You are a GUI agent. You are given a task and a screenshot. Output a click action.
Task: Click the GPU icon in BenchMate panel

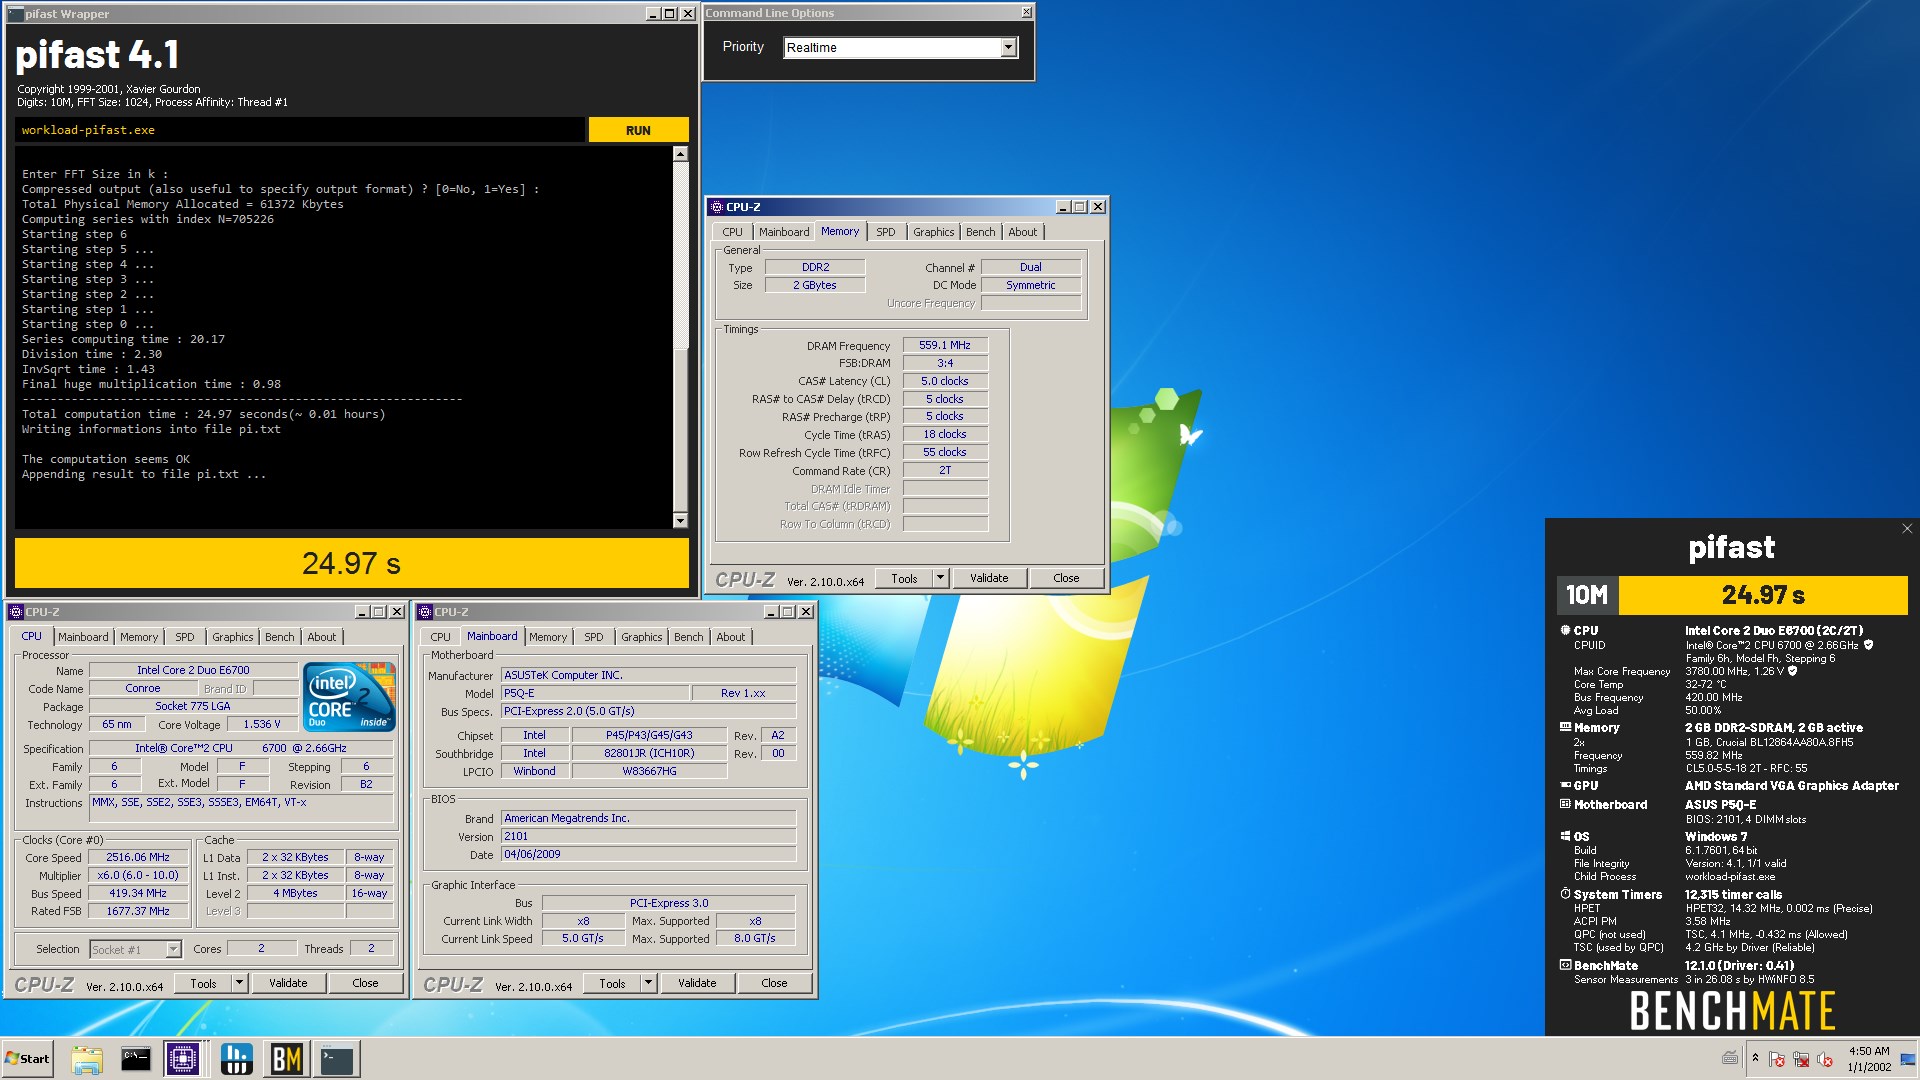tap(1565, 785)
